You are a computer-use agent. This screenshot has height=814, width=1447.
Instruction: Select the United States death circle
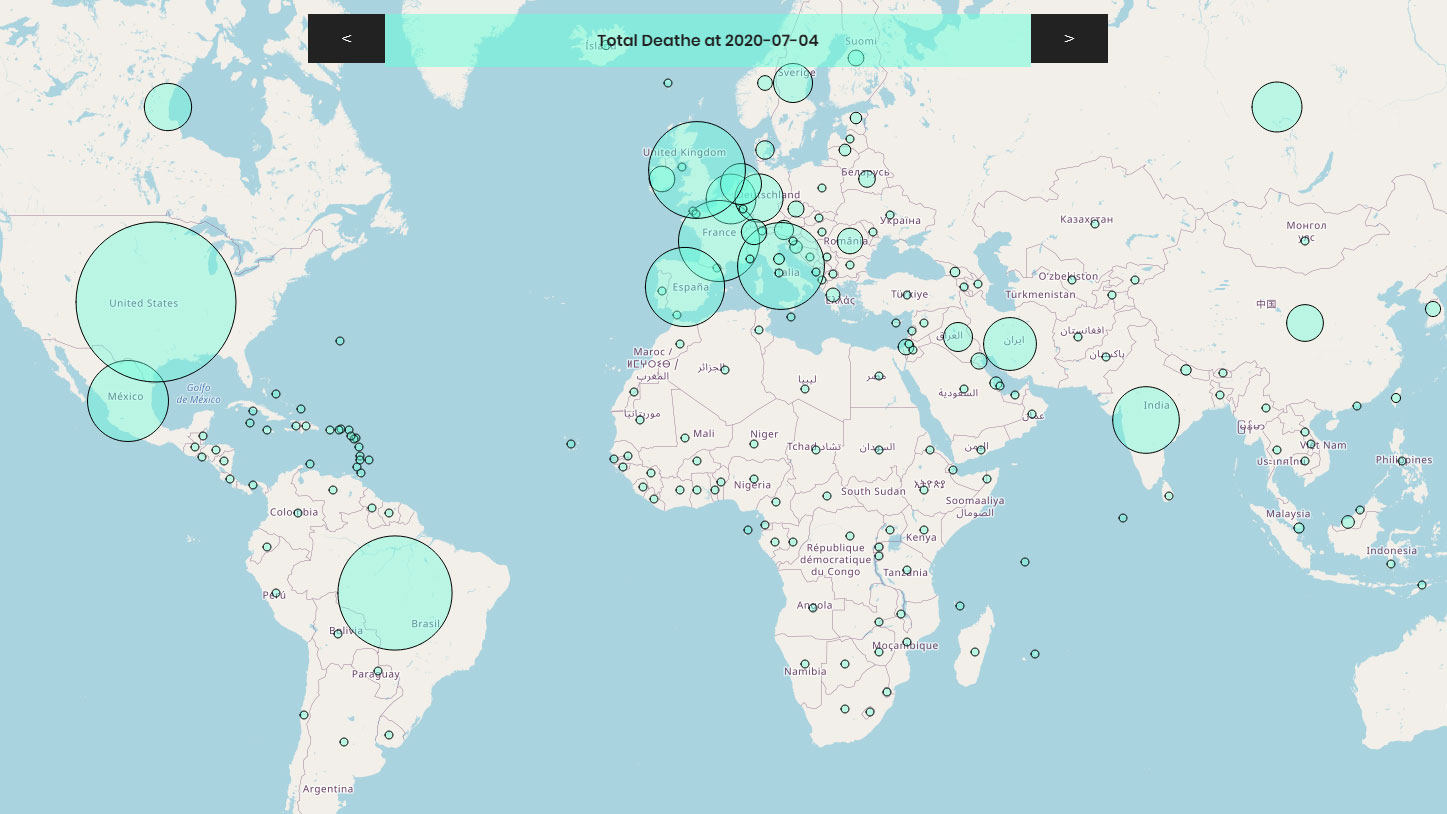pos(156,302)
